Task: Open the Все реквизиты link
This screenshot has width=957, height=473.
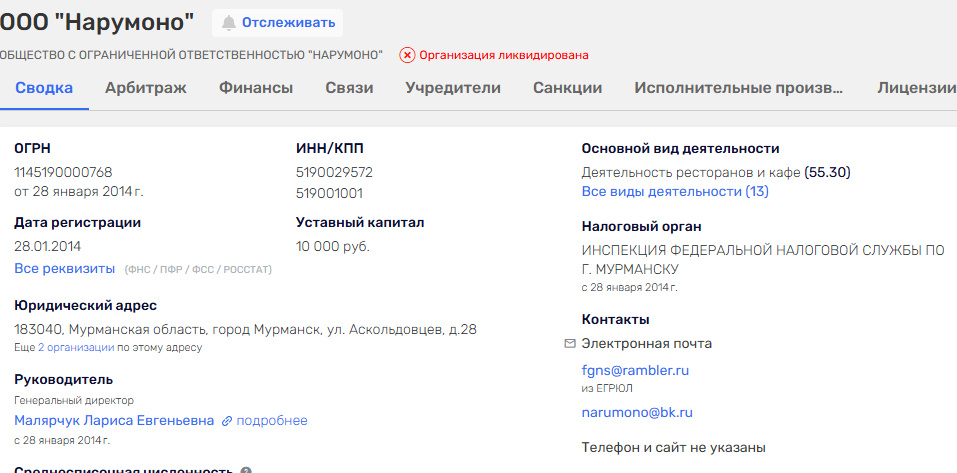Action: 65,269
